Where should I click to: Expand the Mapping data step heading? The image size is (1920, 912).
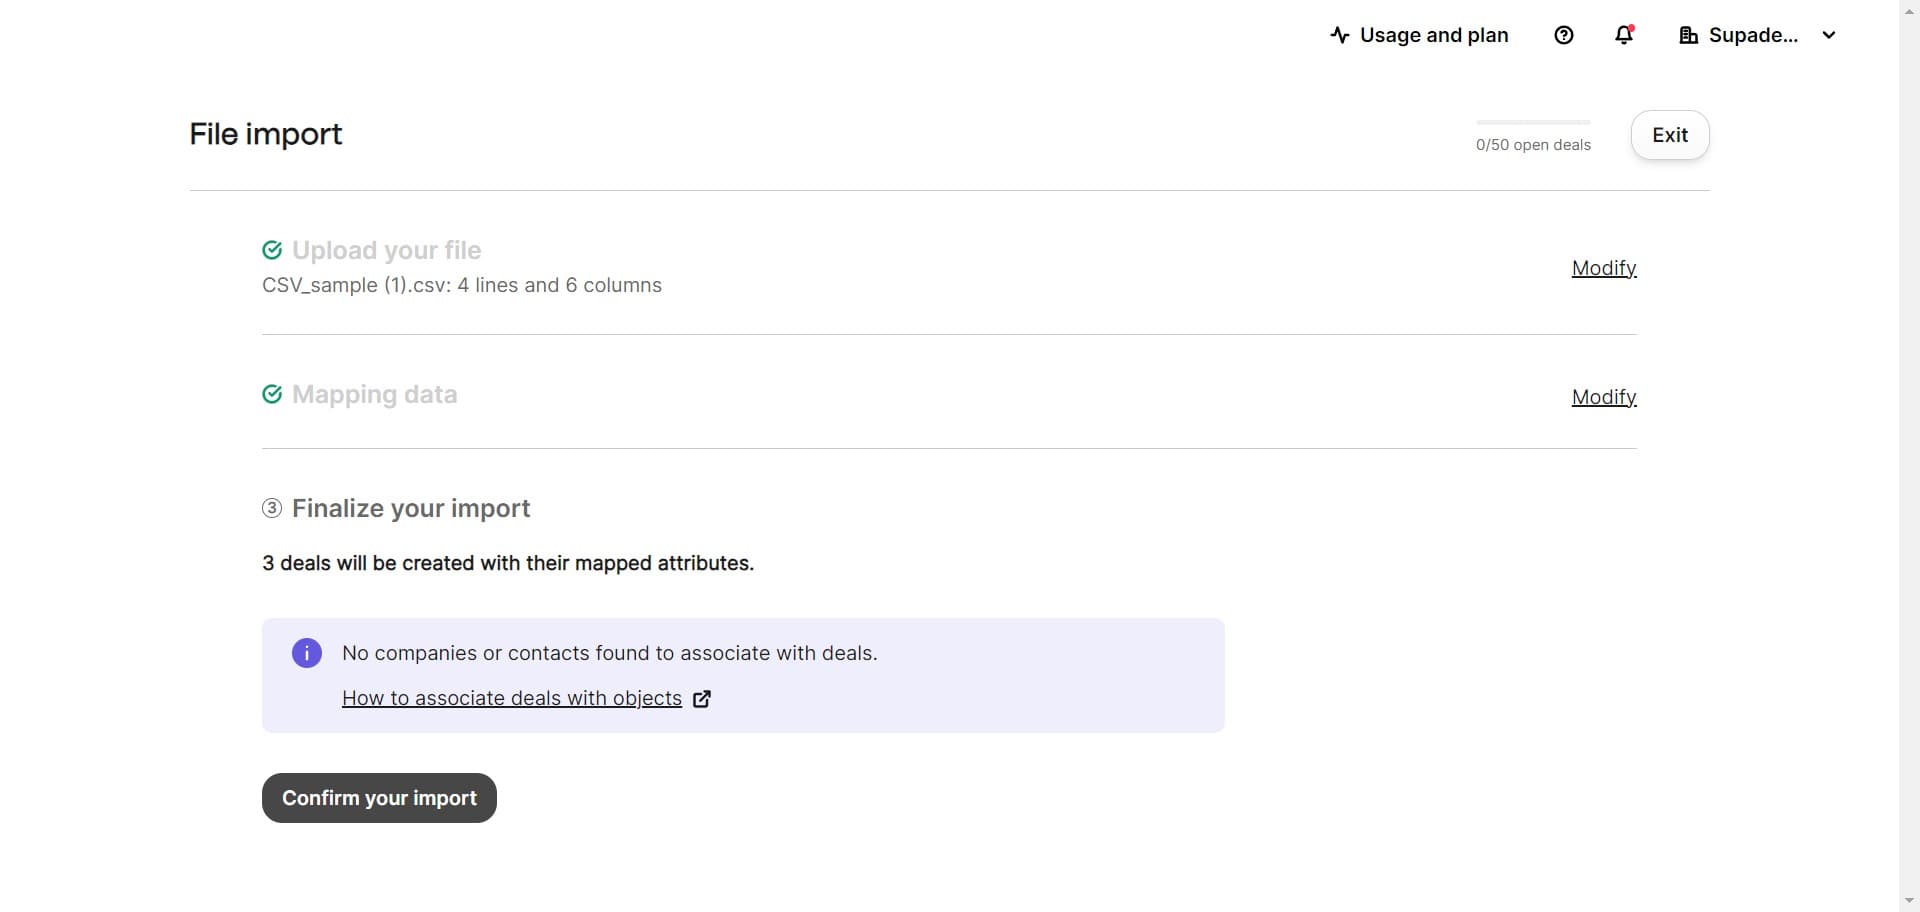click(x=374, y=394)
